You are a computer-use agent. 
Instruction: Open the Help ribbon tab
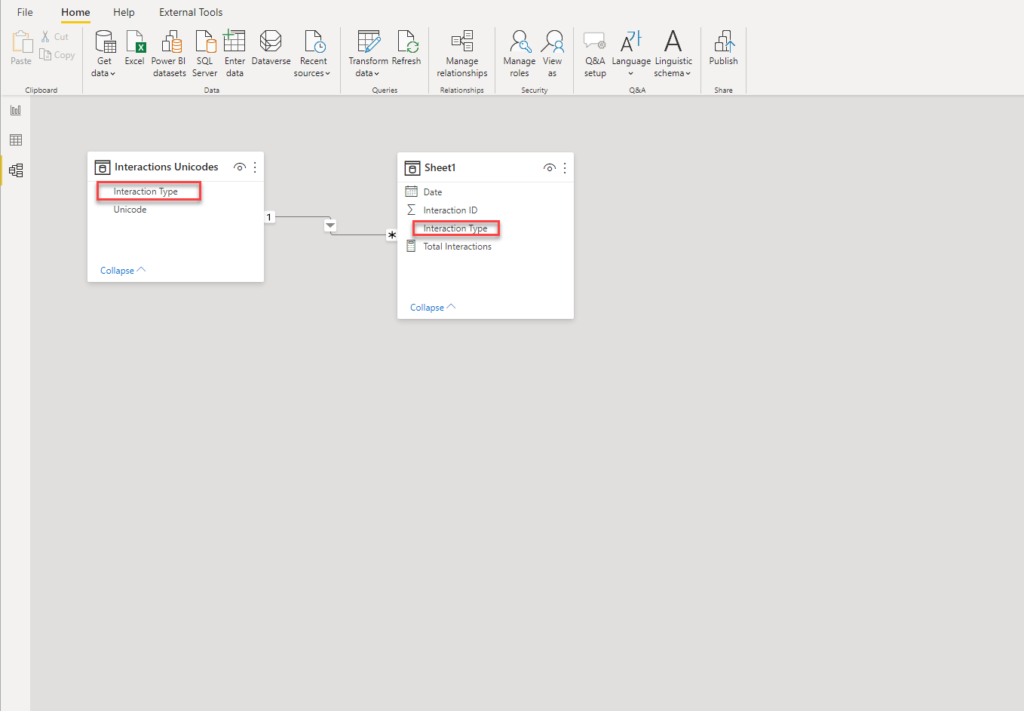pos(123,12)
